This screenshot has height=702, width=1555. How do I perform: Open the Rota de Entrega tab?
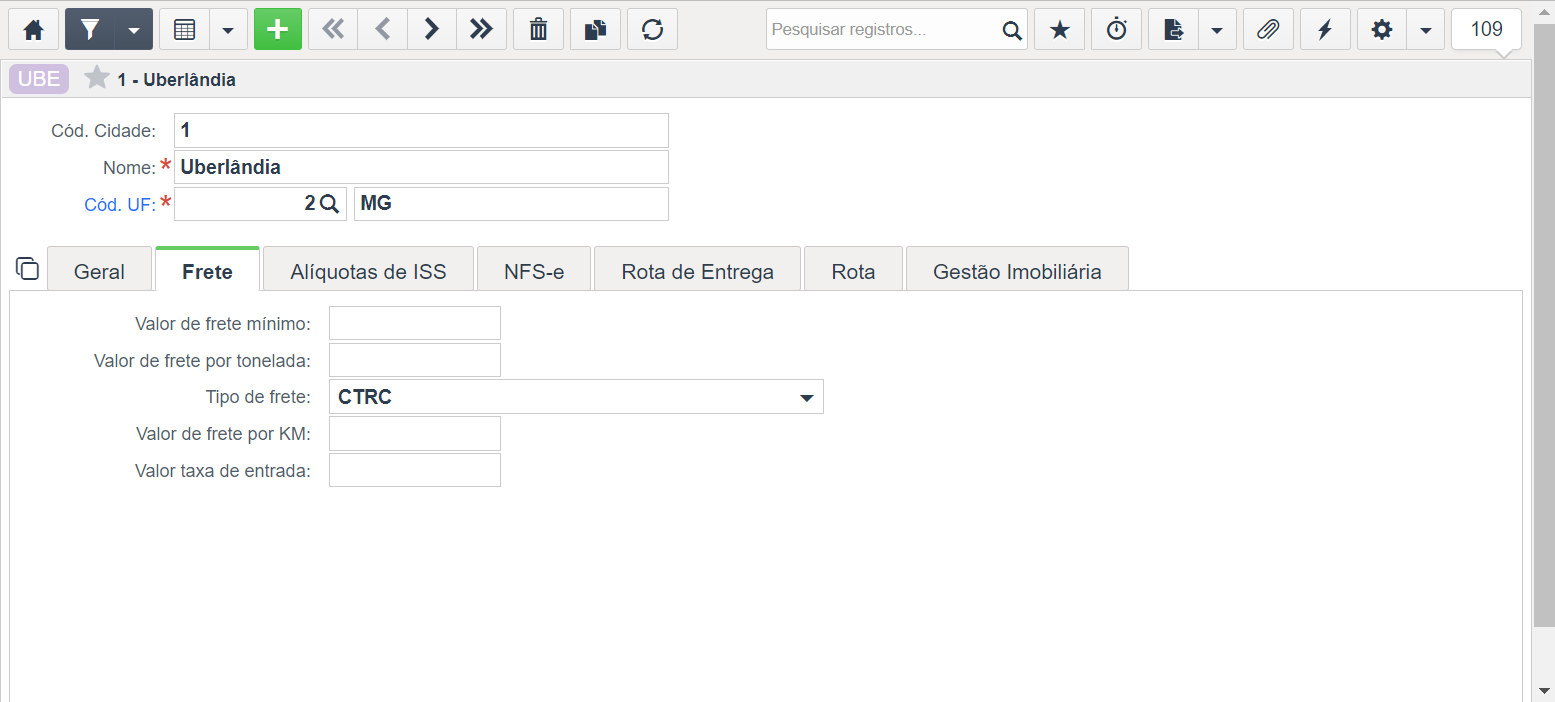697,271
